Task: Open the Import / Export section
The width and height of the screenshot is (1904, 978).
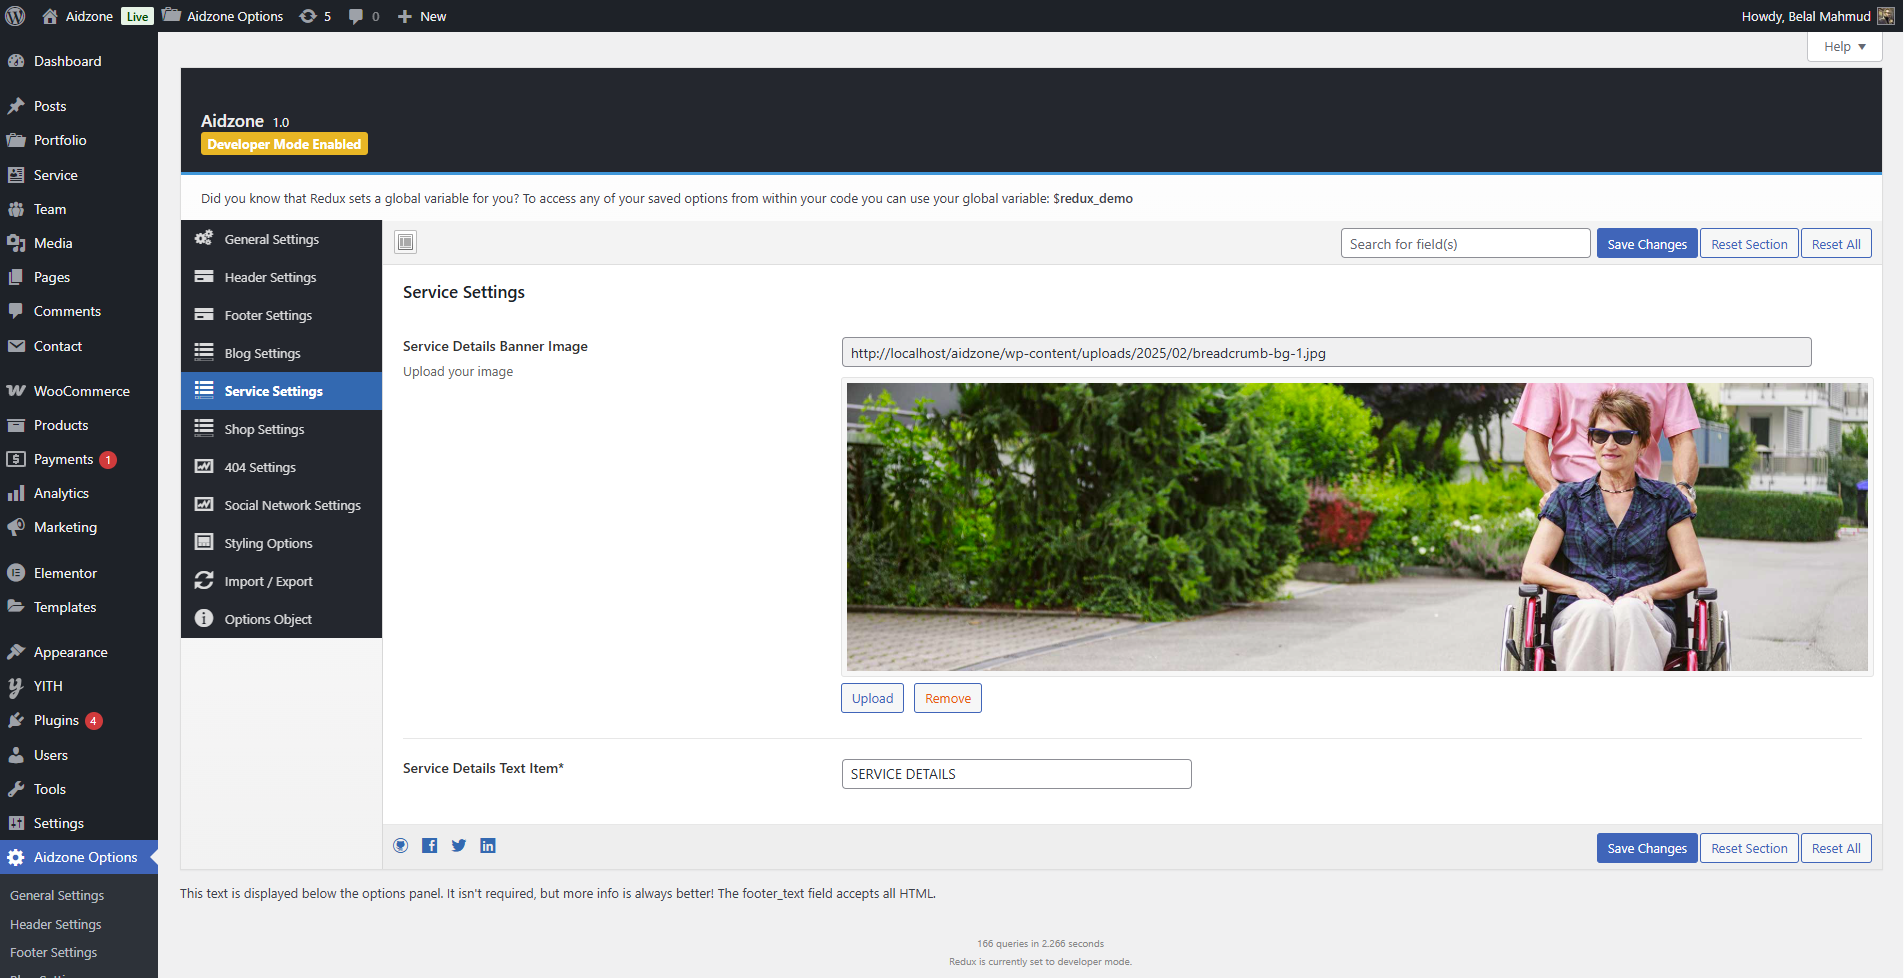Action: click(x=268, y=581)
